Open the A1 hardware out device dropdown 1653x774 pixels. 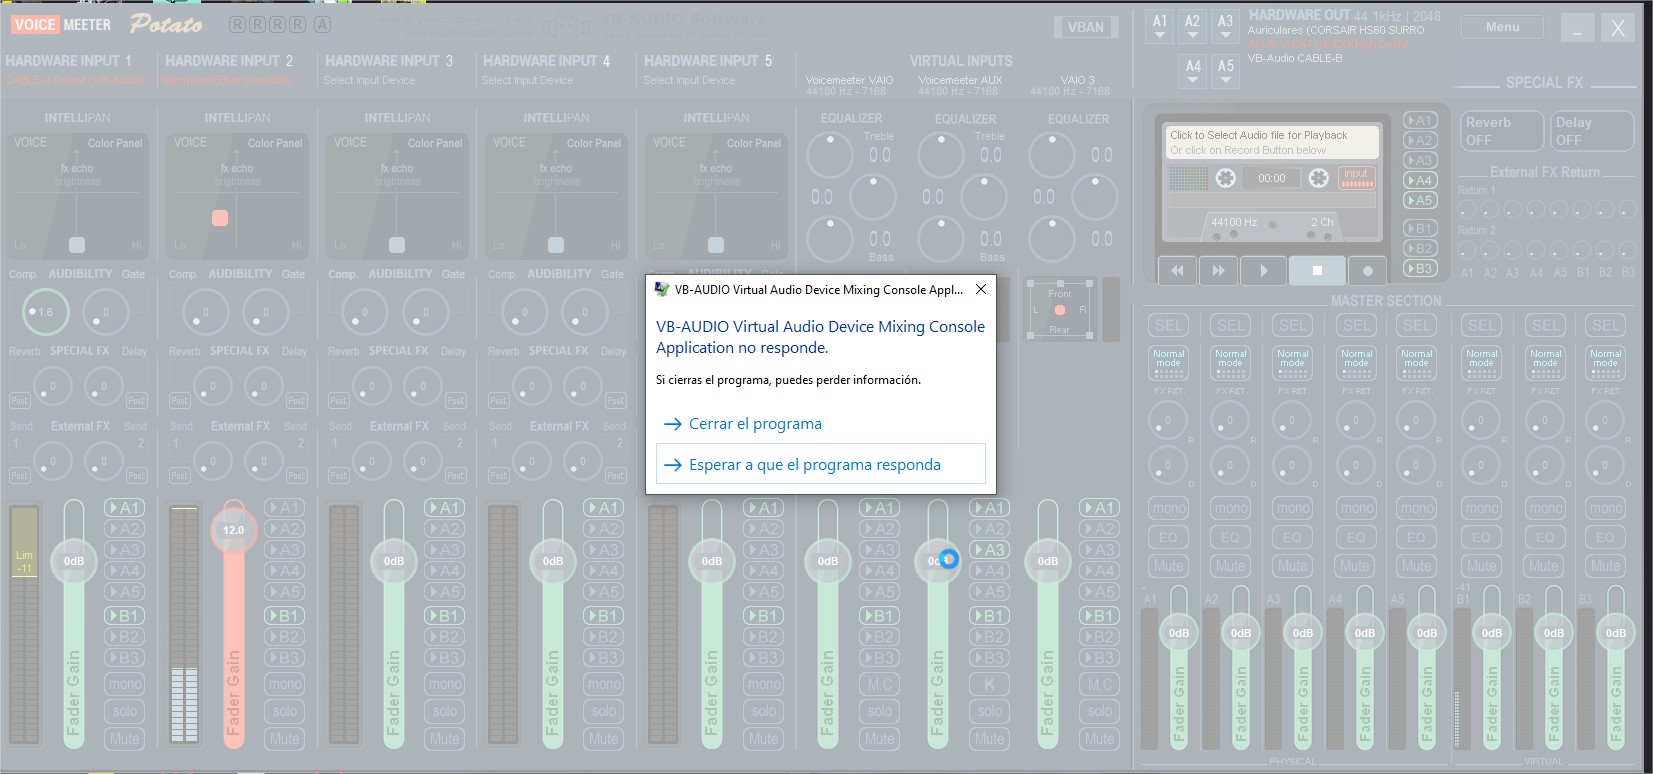point(1160,27)
